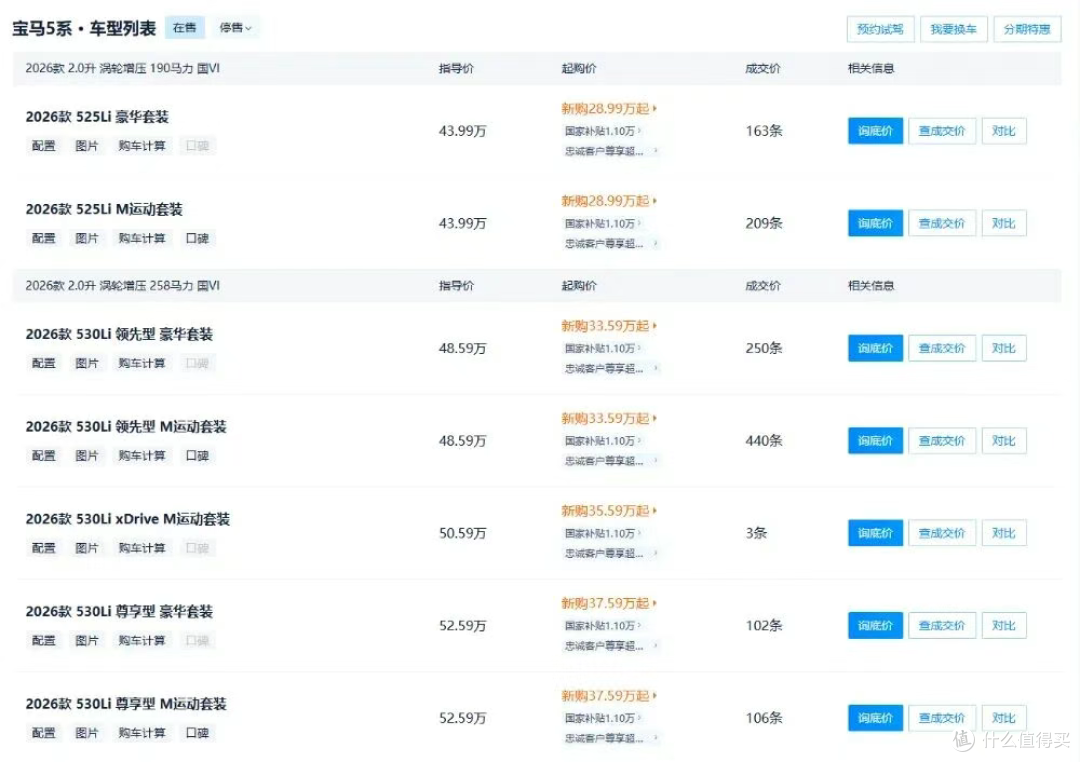Click 询底价 for 530Li 领先型 豪华套装

coord(875,348)
